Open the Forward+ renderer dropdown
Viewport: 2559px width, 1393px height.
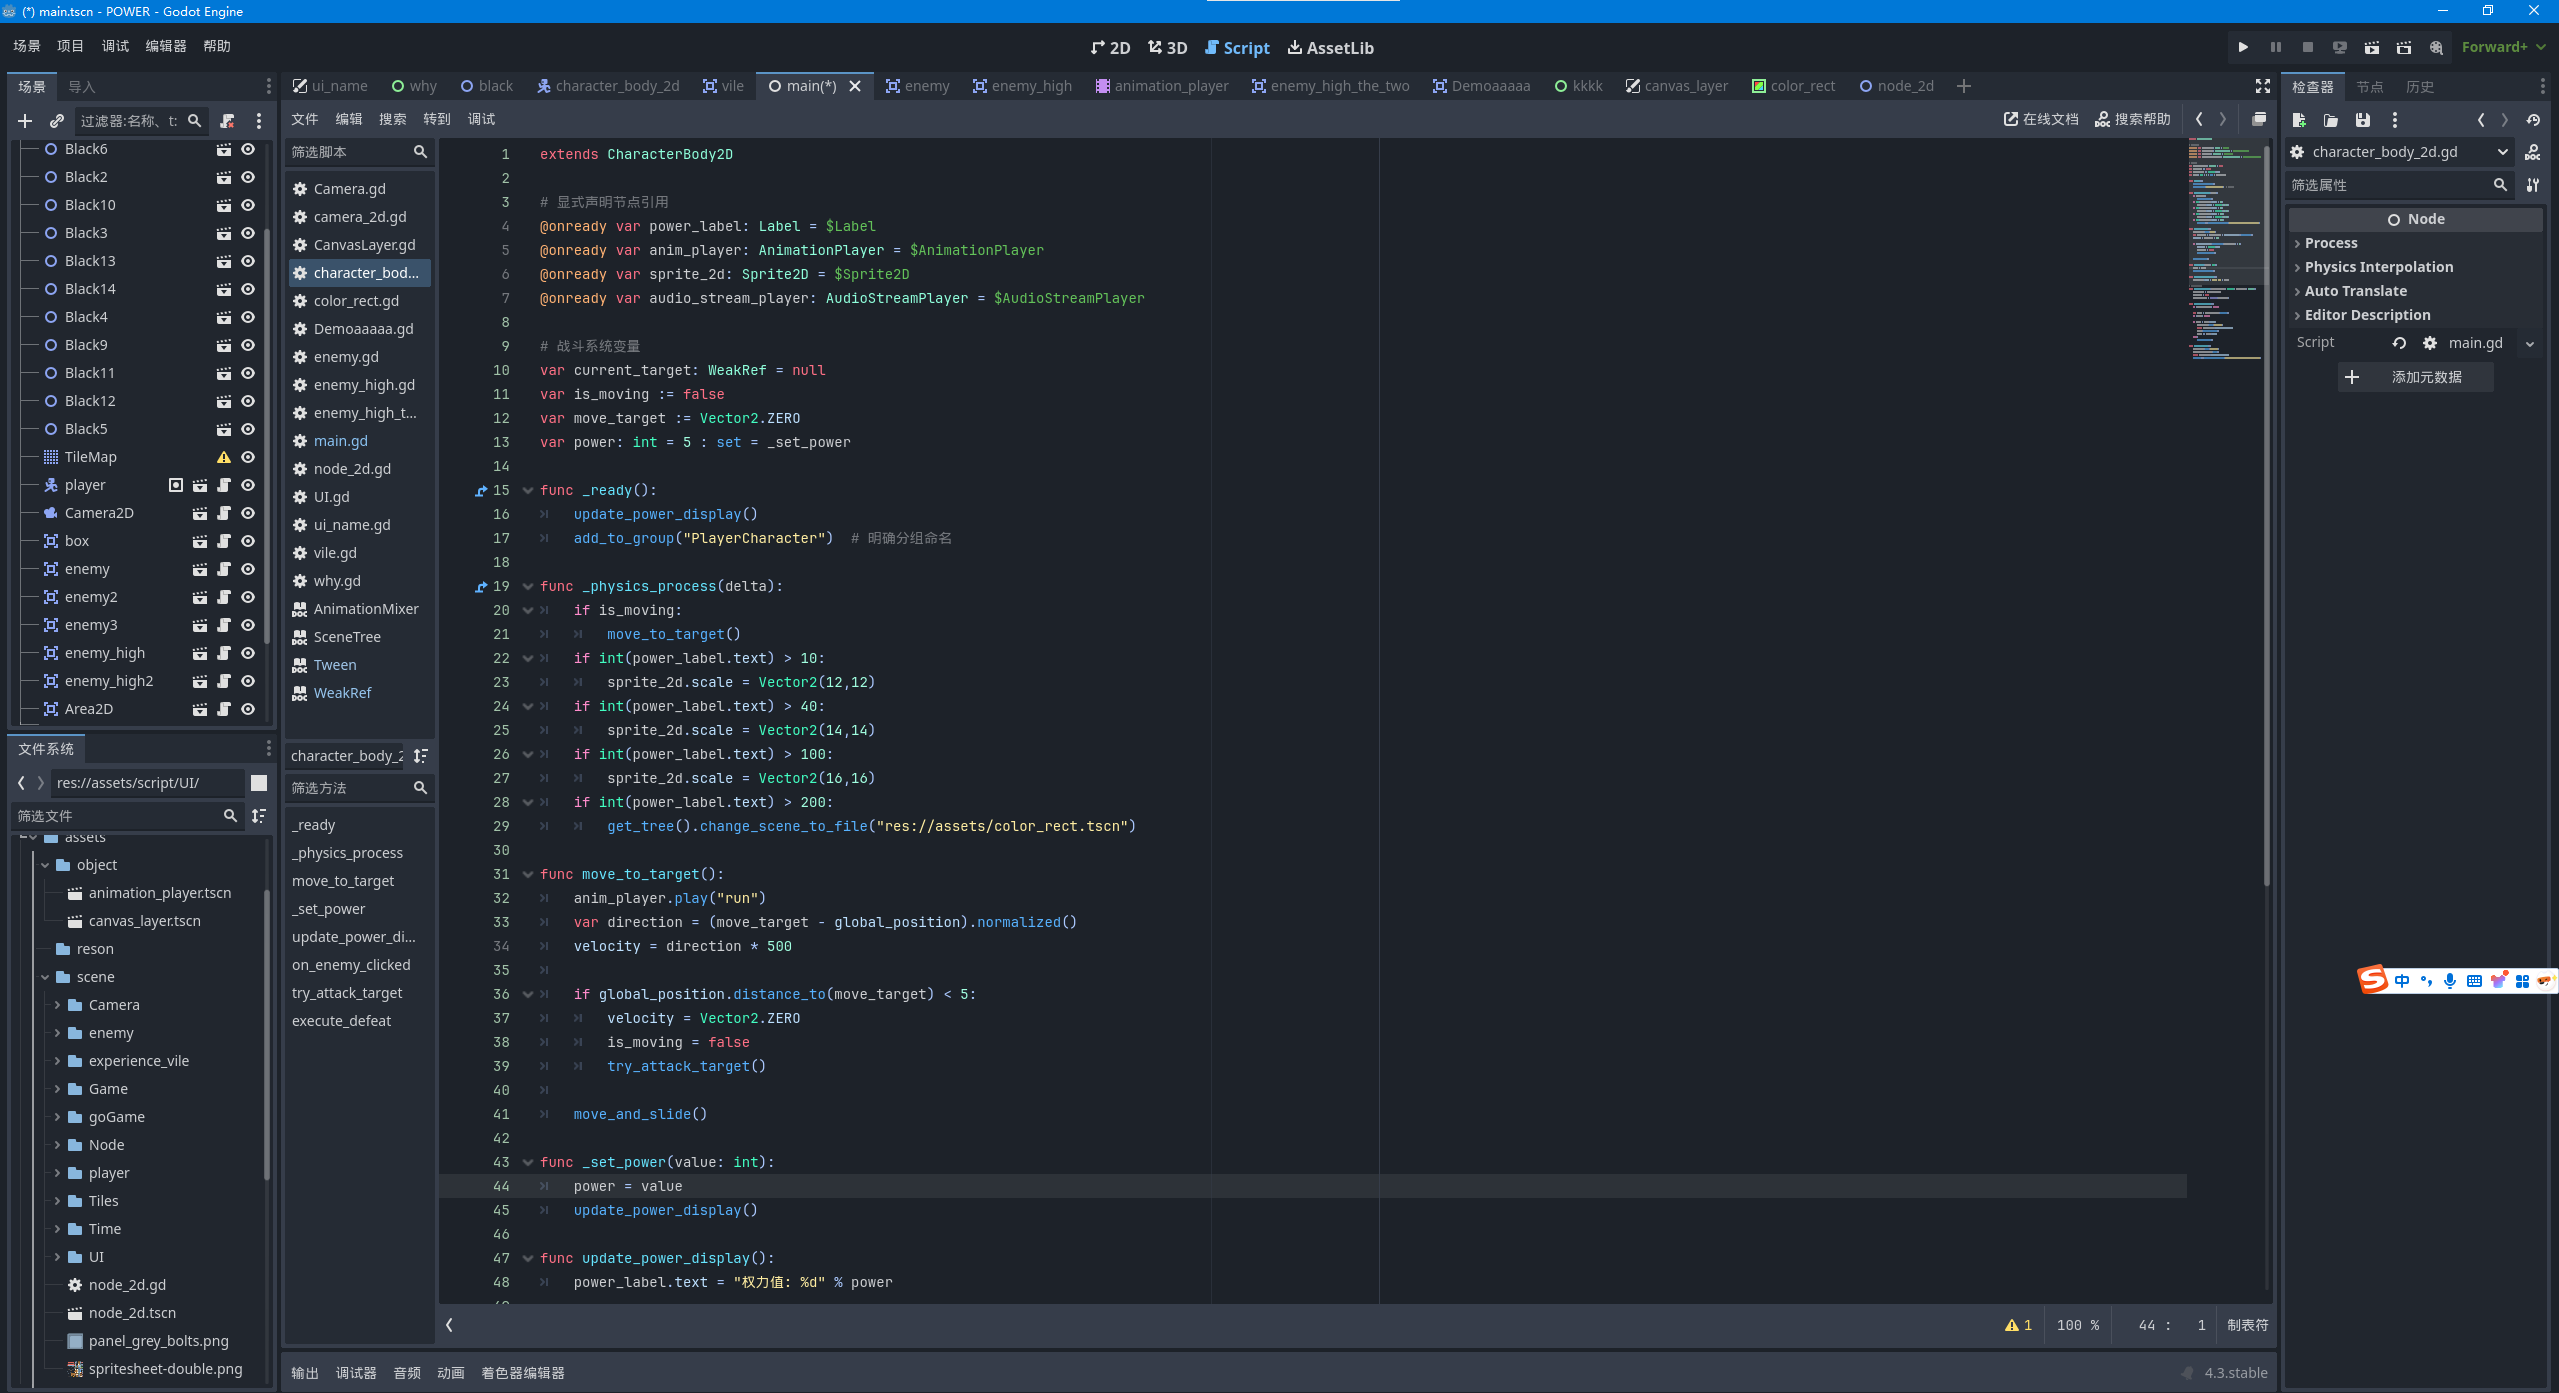coord(2503,47)
